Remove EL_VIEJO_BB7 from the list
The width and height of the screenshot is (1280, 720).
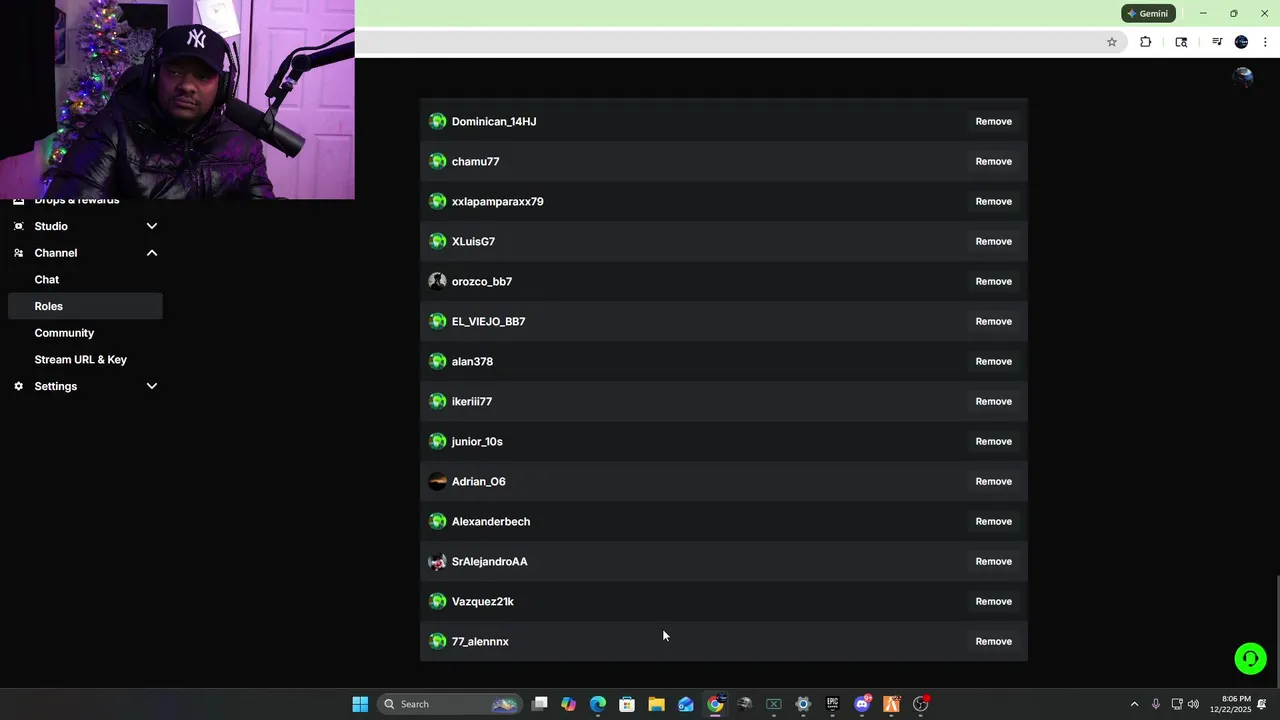click(x=993, y=321)
